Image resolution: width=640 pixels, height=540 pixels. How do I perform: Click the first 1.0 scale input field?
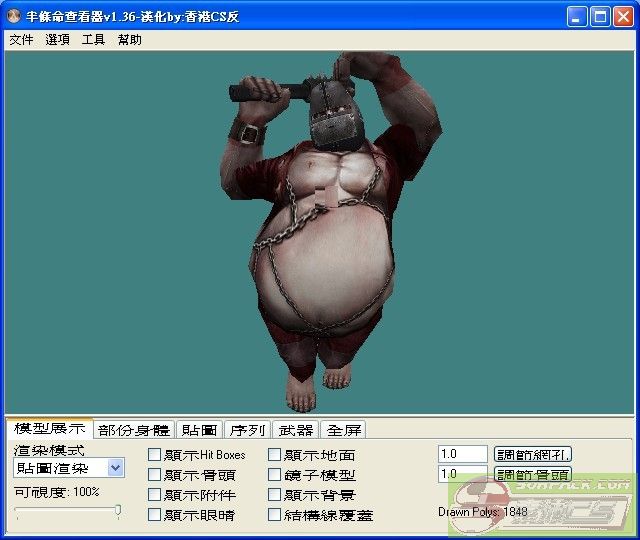[462, 454]
